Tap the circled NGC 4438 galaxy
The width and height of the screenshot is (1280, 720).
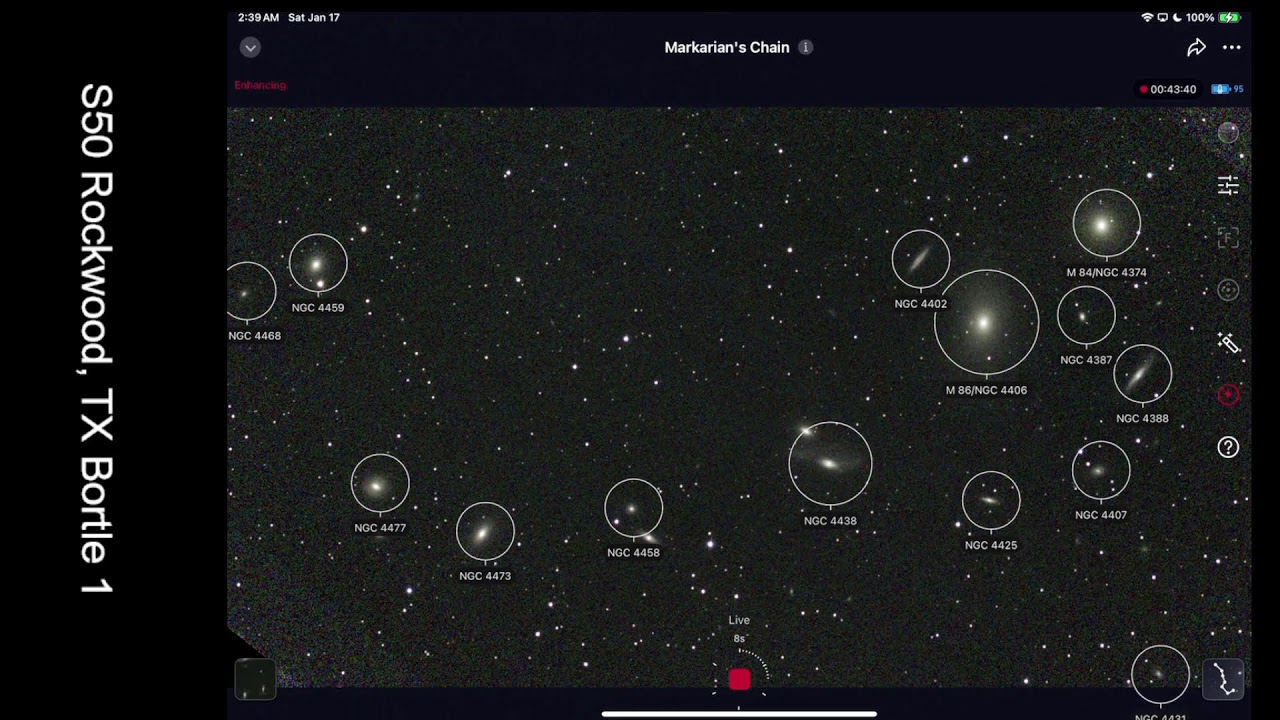[830, 464]
